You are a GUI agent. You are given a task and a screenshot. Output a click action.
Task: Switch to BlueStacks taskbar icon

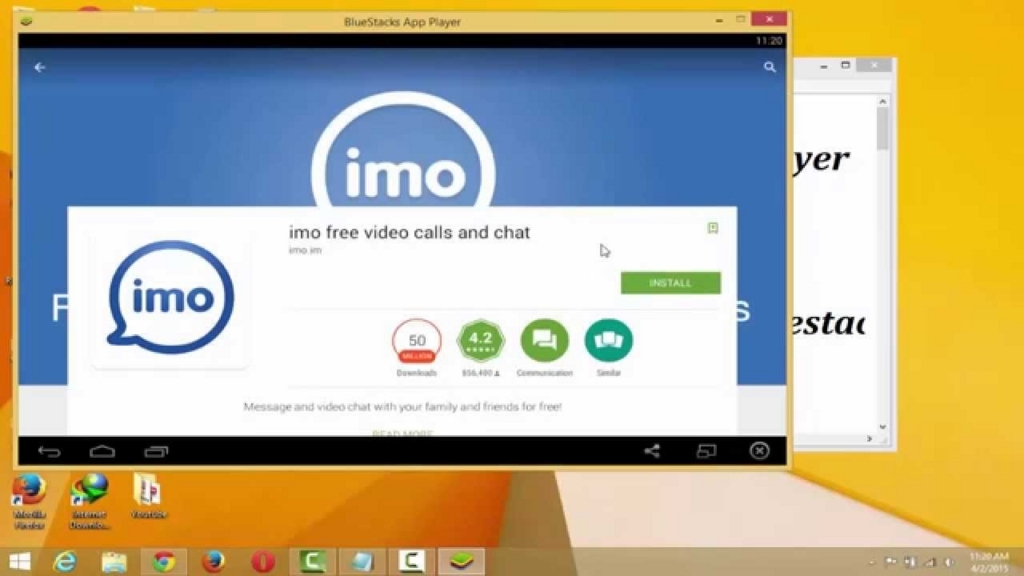point(461,562)
